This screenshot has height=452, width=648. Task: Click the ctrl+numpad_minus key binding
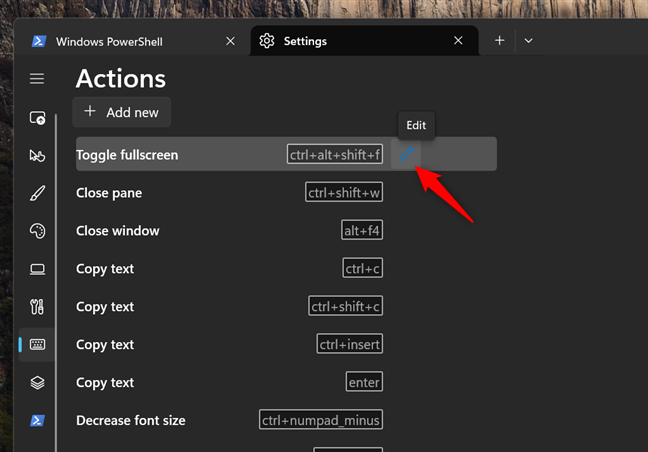coord(321,420)
